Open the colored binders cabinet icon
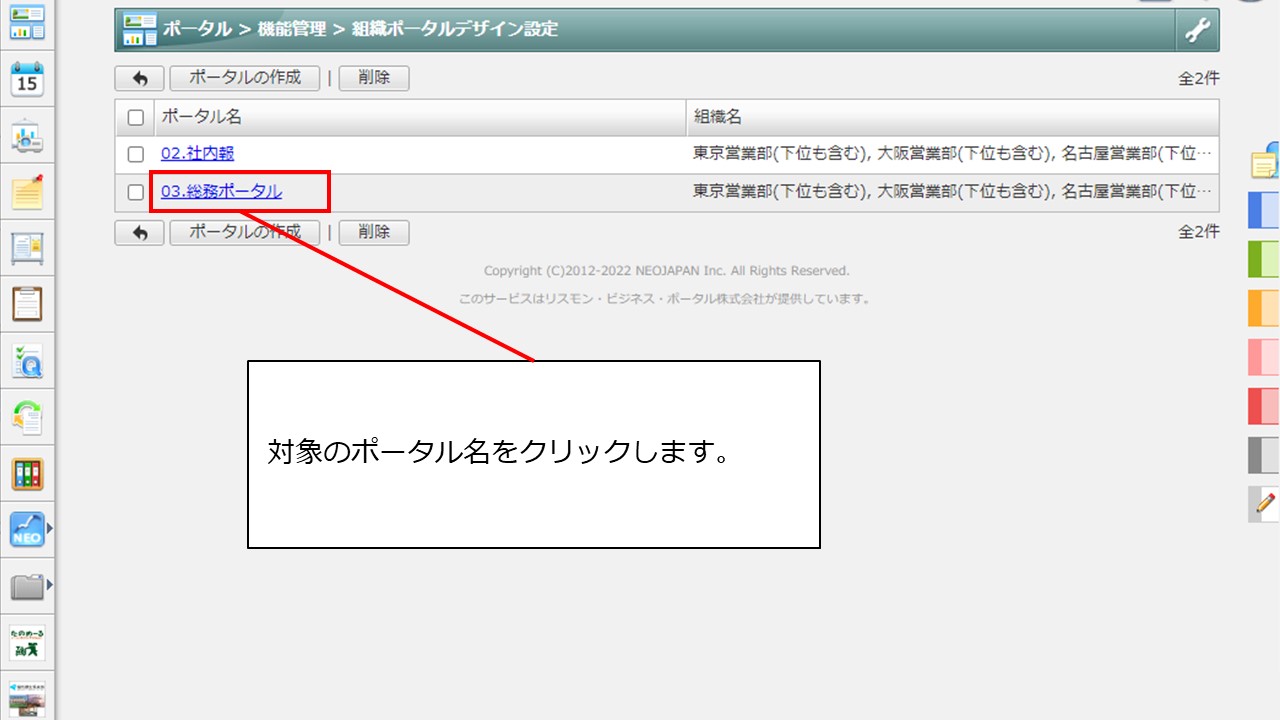Viewport: 1280px width, 720px height. coord(27,473)
